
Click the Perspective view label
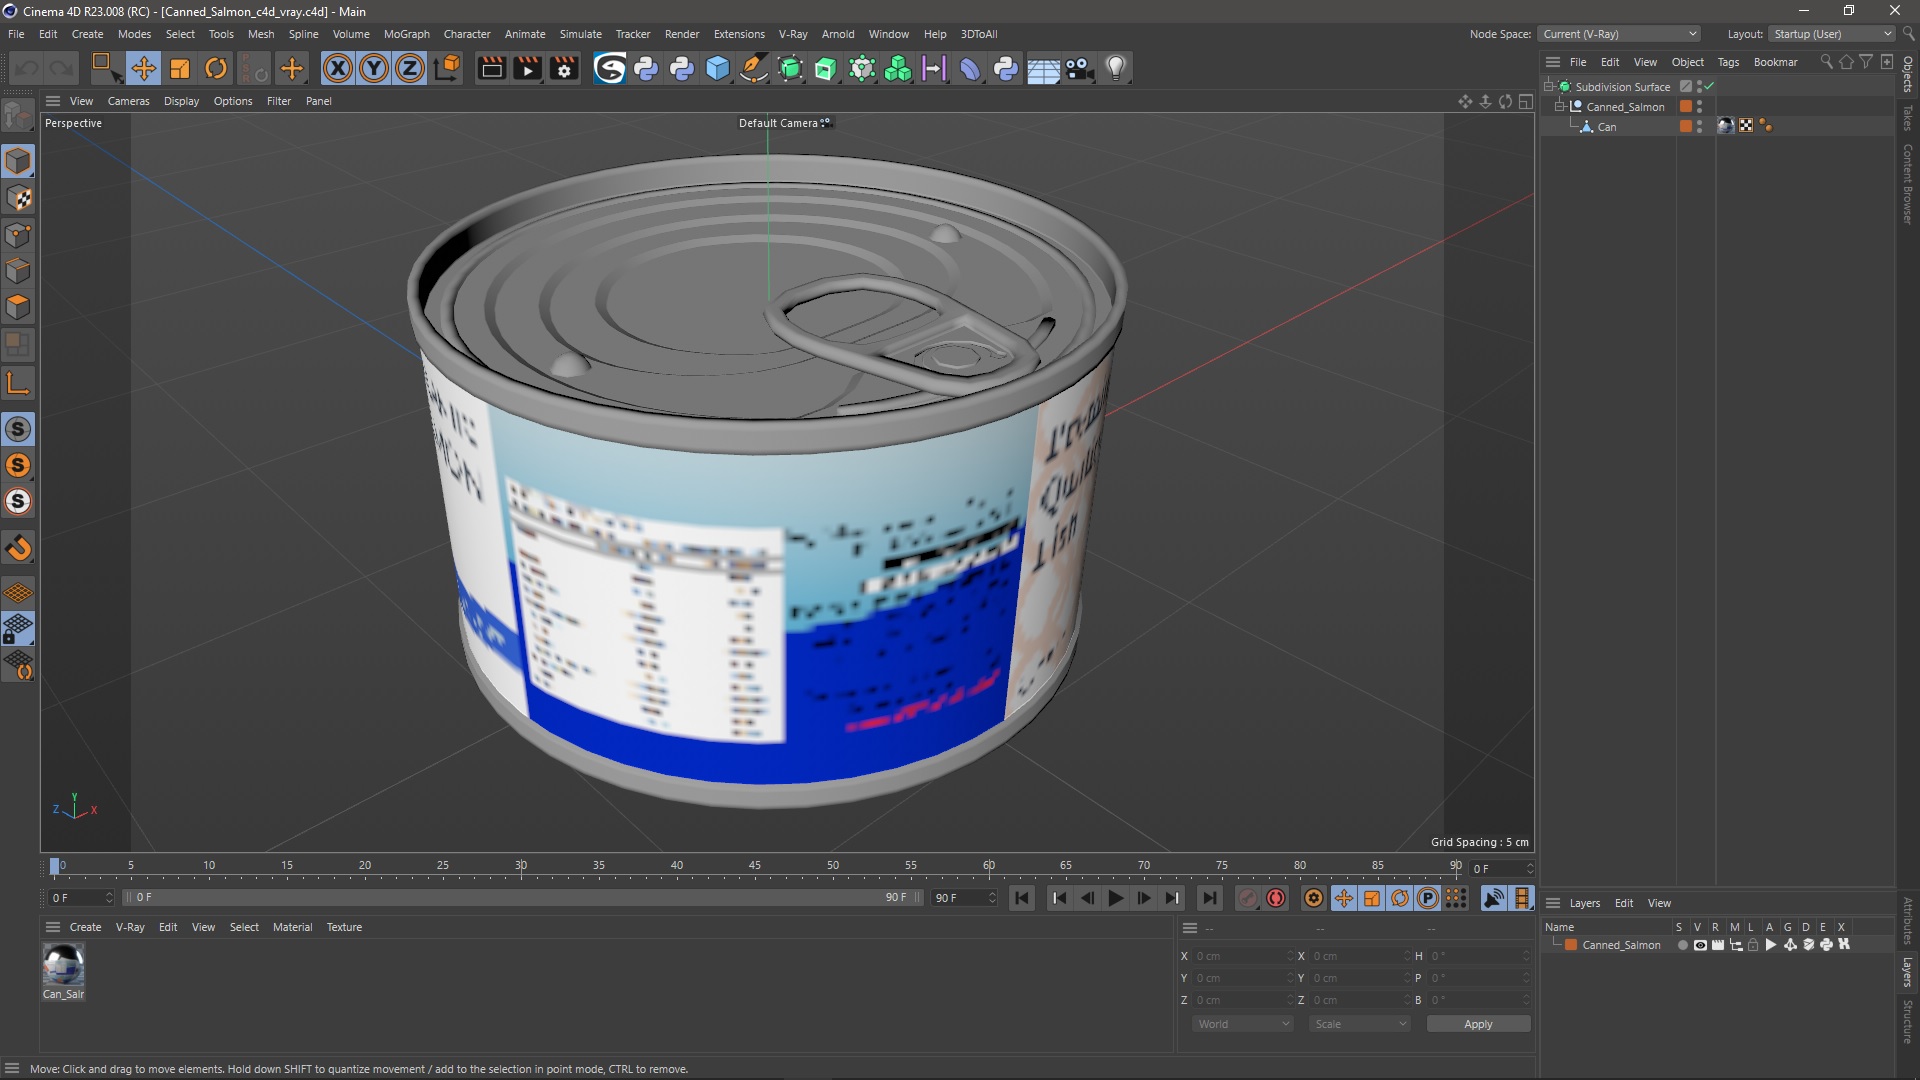(x=71, y=121)
